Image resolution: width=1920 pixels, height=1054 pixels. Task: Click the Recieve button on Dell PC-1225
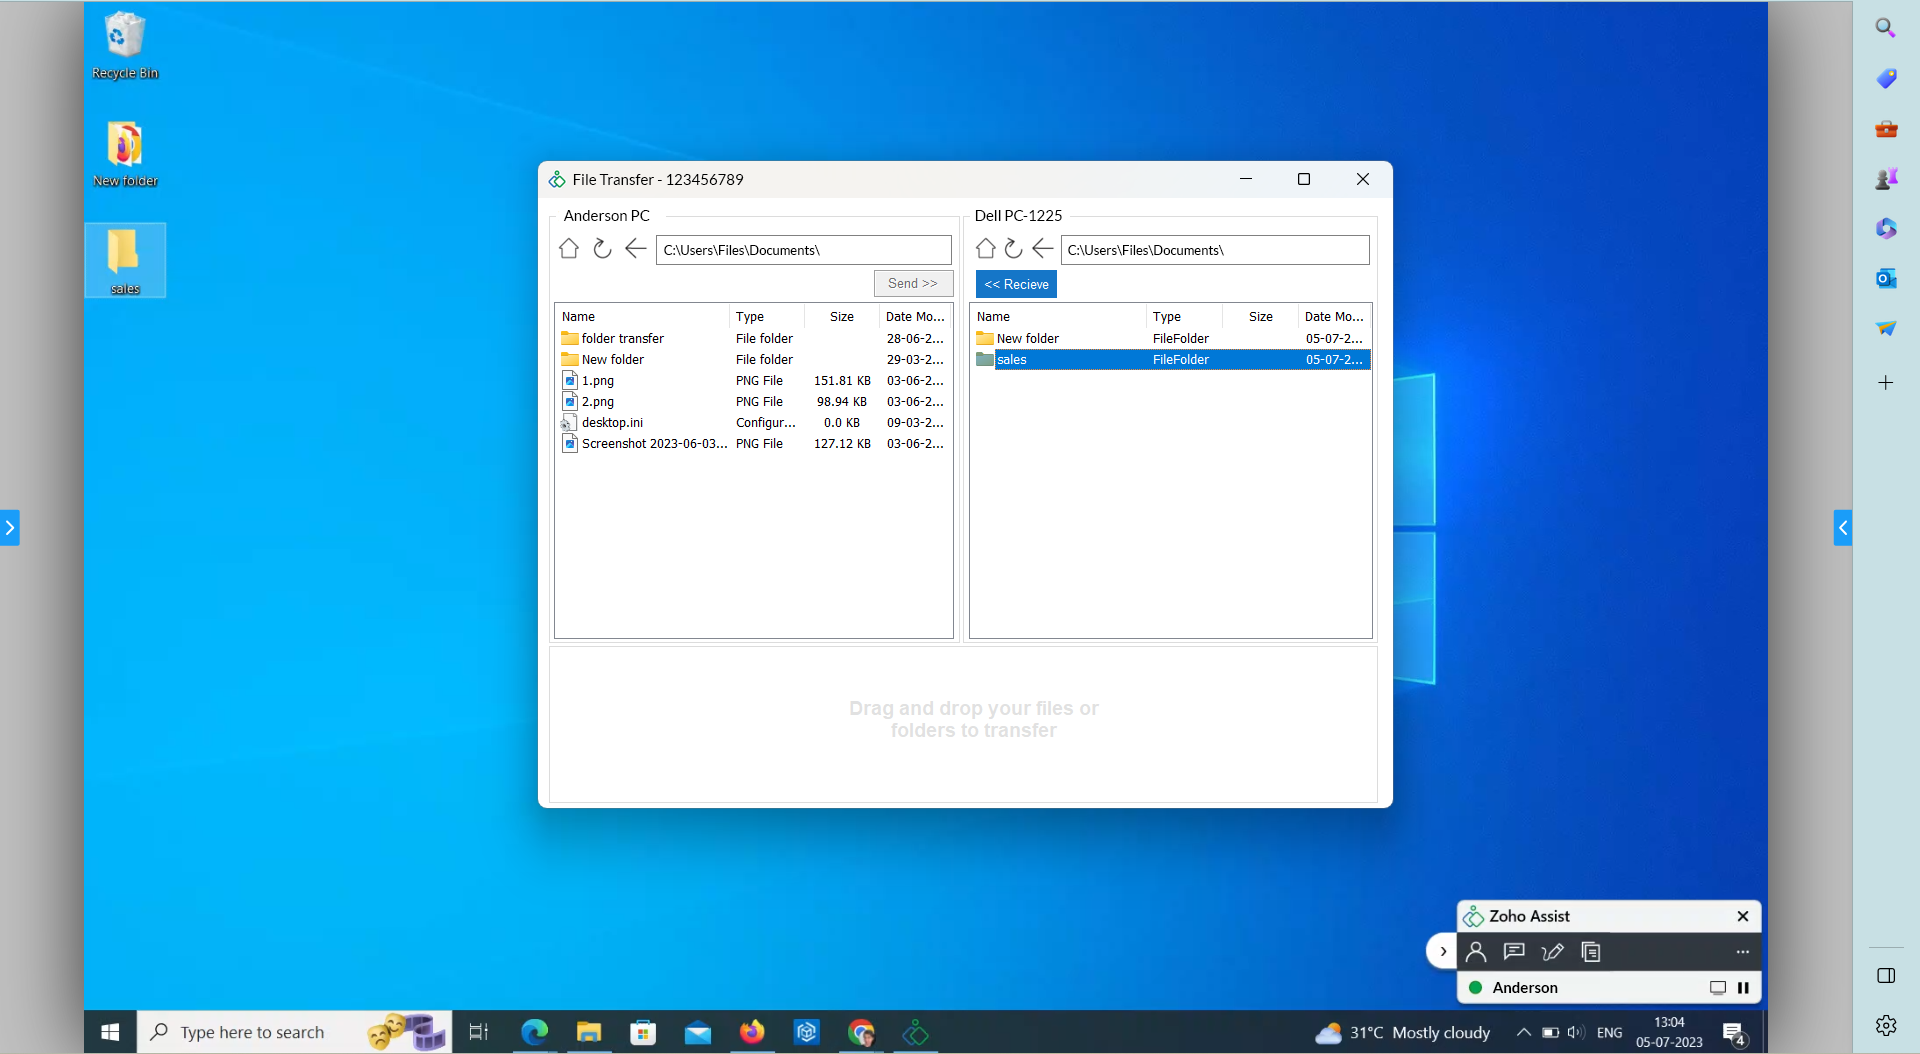coord(1015,284)
